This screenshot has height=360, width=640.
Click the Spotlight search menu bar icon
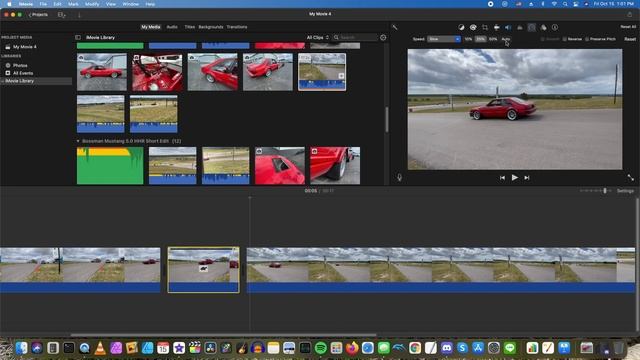pos(565,4)
